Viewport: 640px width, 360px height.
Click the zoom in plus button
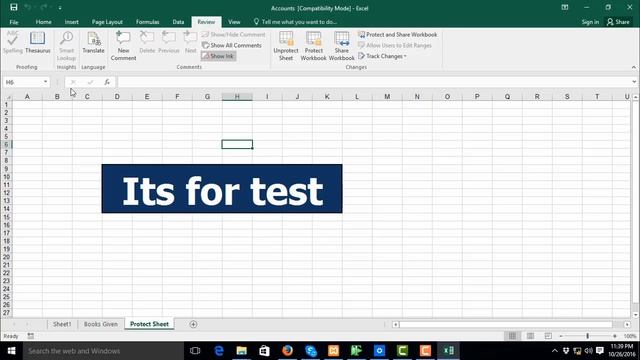click(615, 336)
